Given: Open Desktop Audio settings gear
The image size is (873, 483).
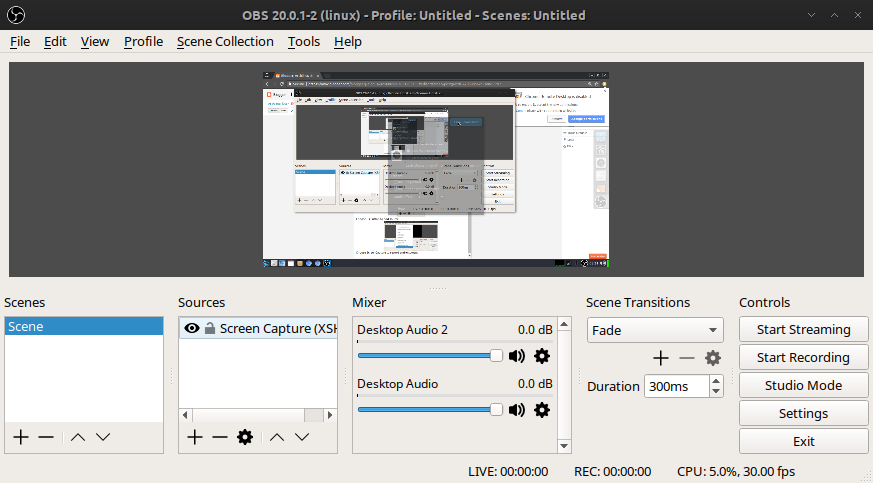Looking at the screenshot, I should coord(542,410).
